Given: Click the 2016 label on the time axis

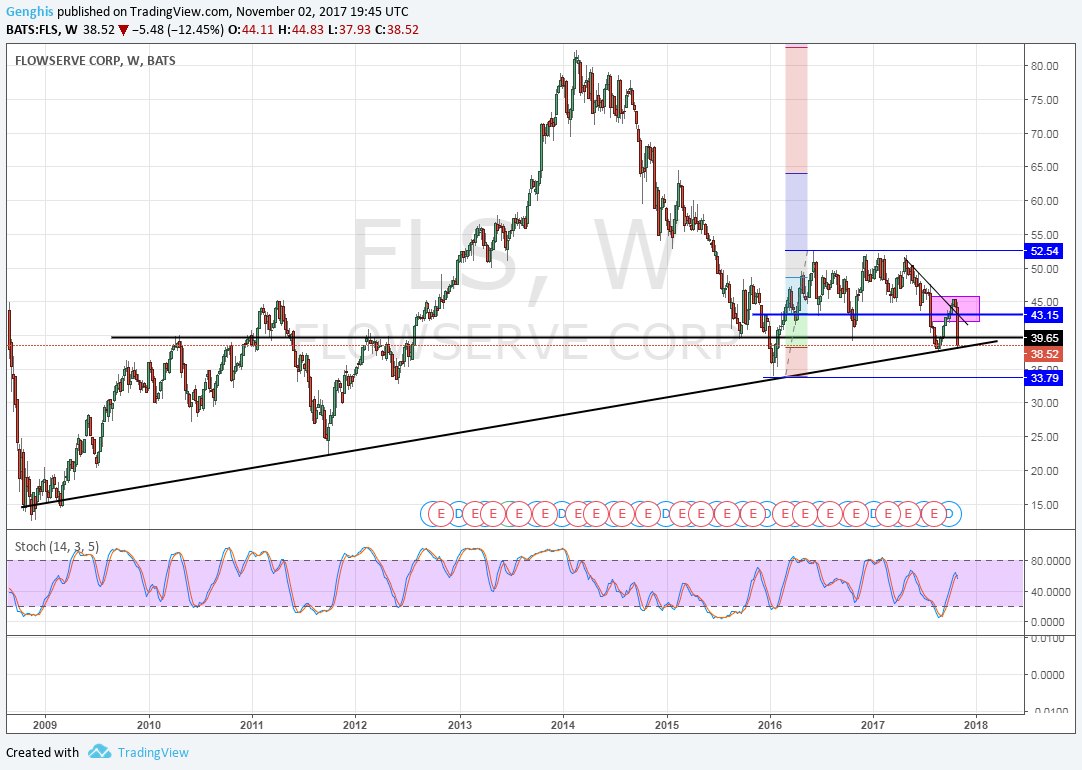Looking at the screenshot, I should coord(770,724).
